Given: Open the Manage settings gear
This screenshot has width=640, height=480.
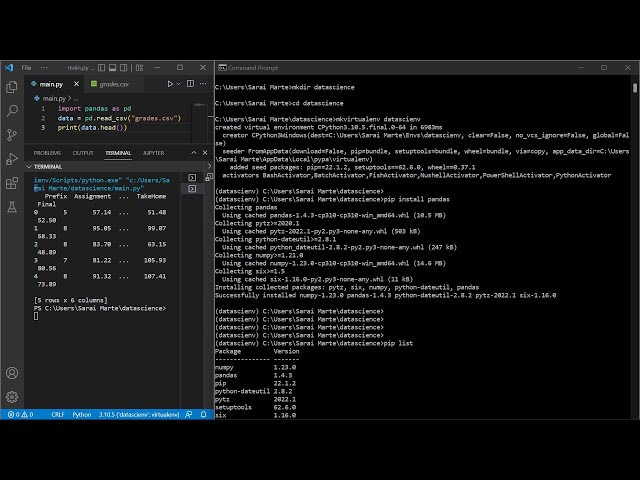Looking at the screenshot, I should (12, 397).
